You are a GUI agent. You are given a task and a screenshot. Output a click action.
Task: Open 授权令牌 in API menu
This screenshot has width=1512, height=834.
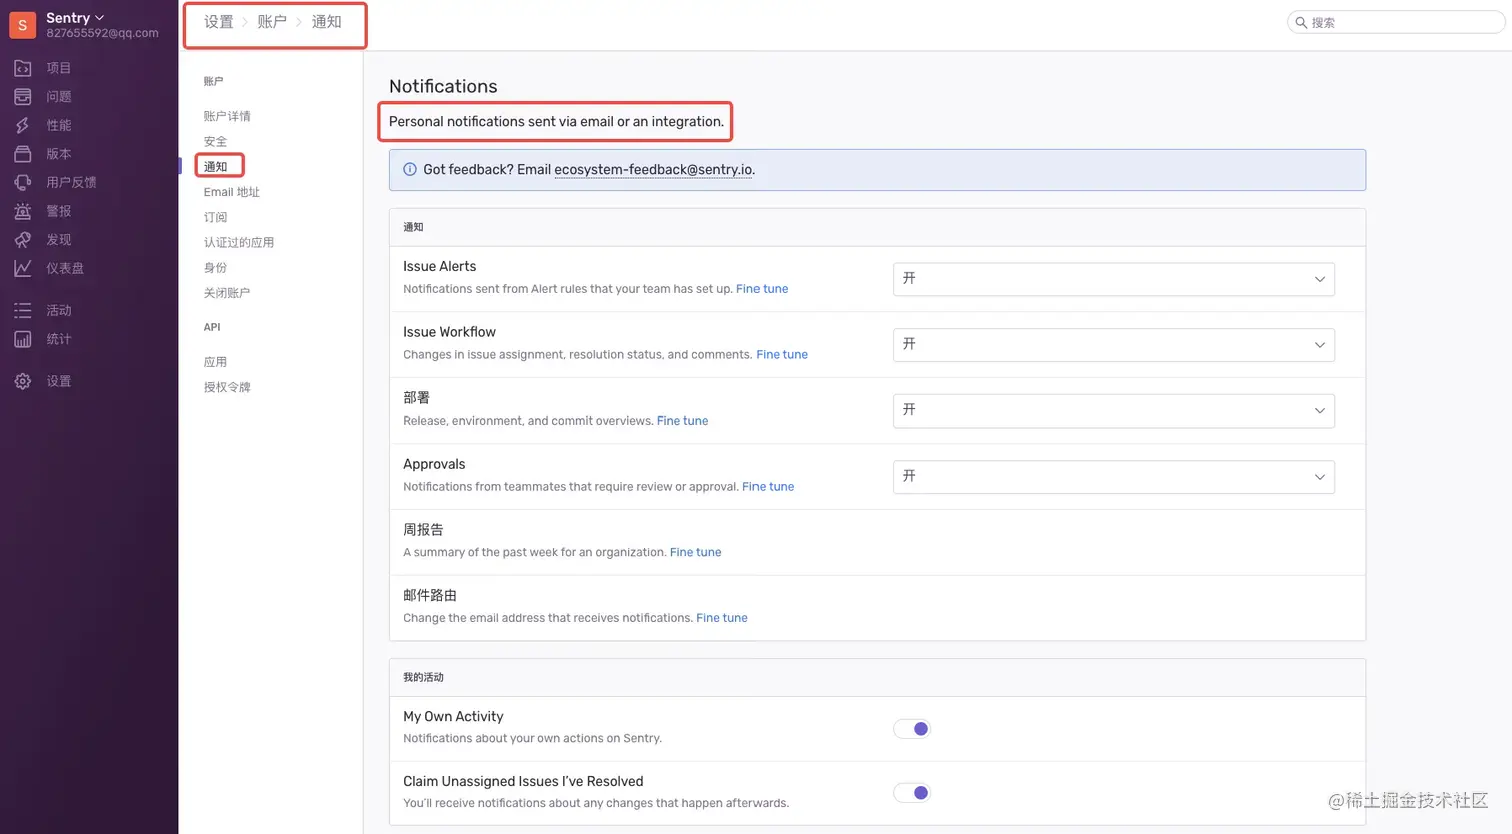(x=227, y=387)
